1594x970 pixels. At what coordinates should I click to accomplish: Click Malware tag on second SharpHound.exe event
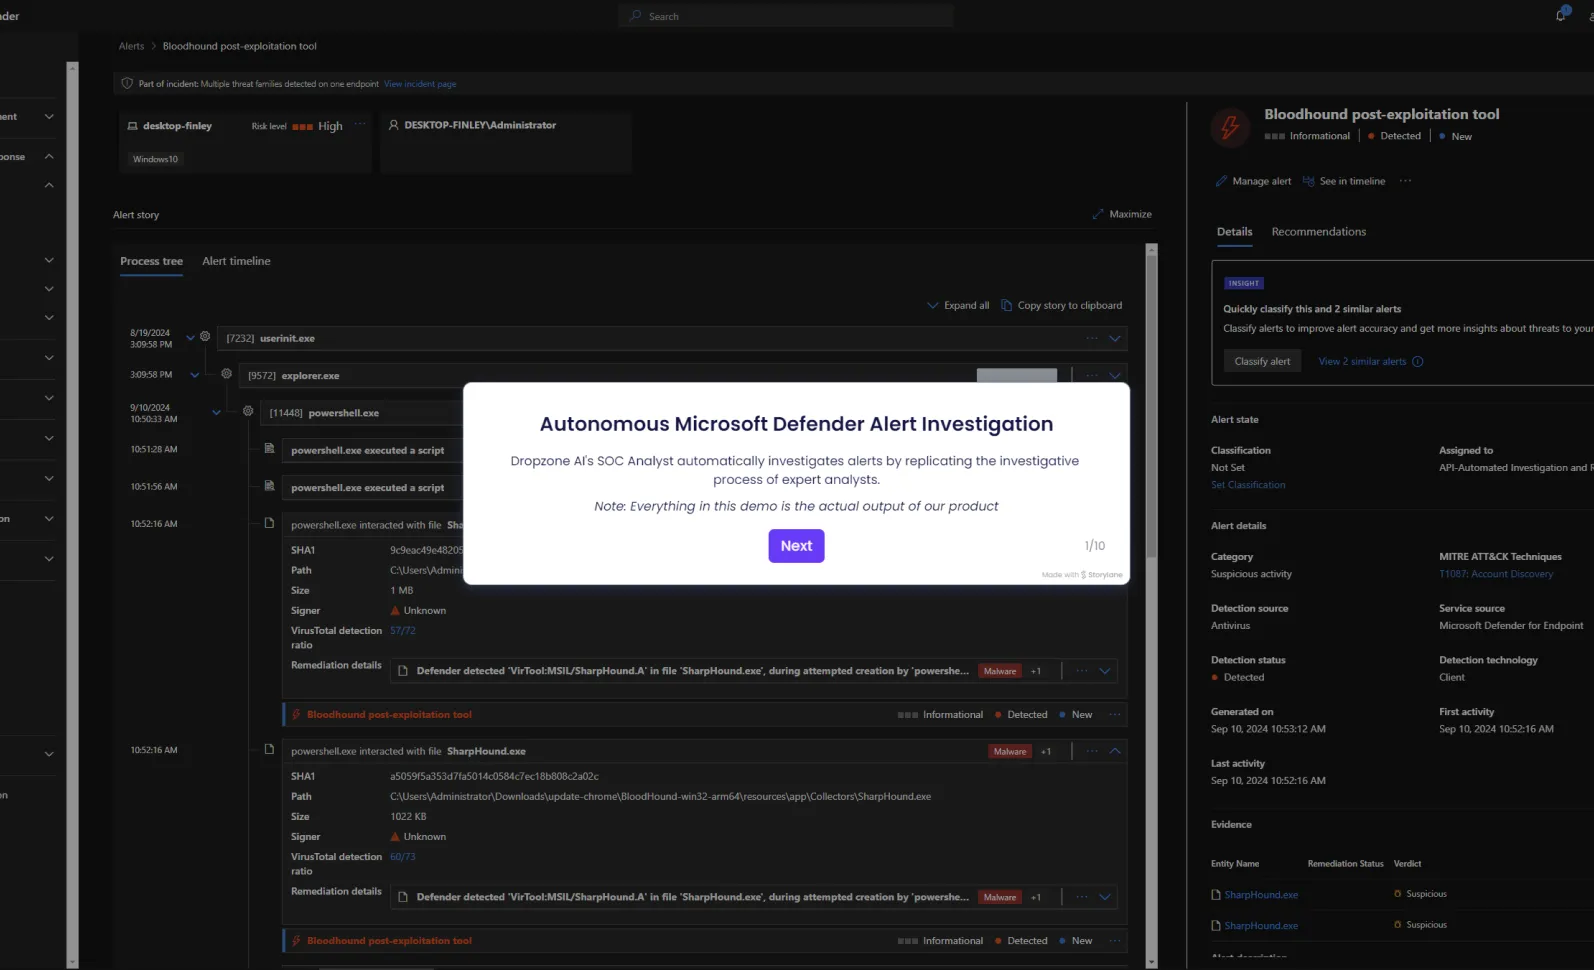(1010, 751)
